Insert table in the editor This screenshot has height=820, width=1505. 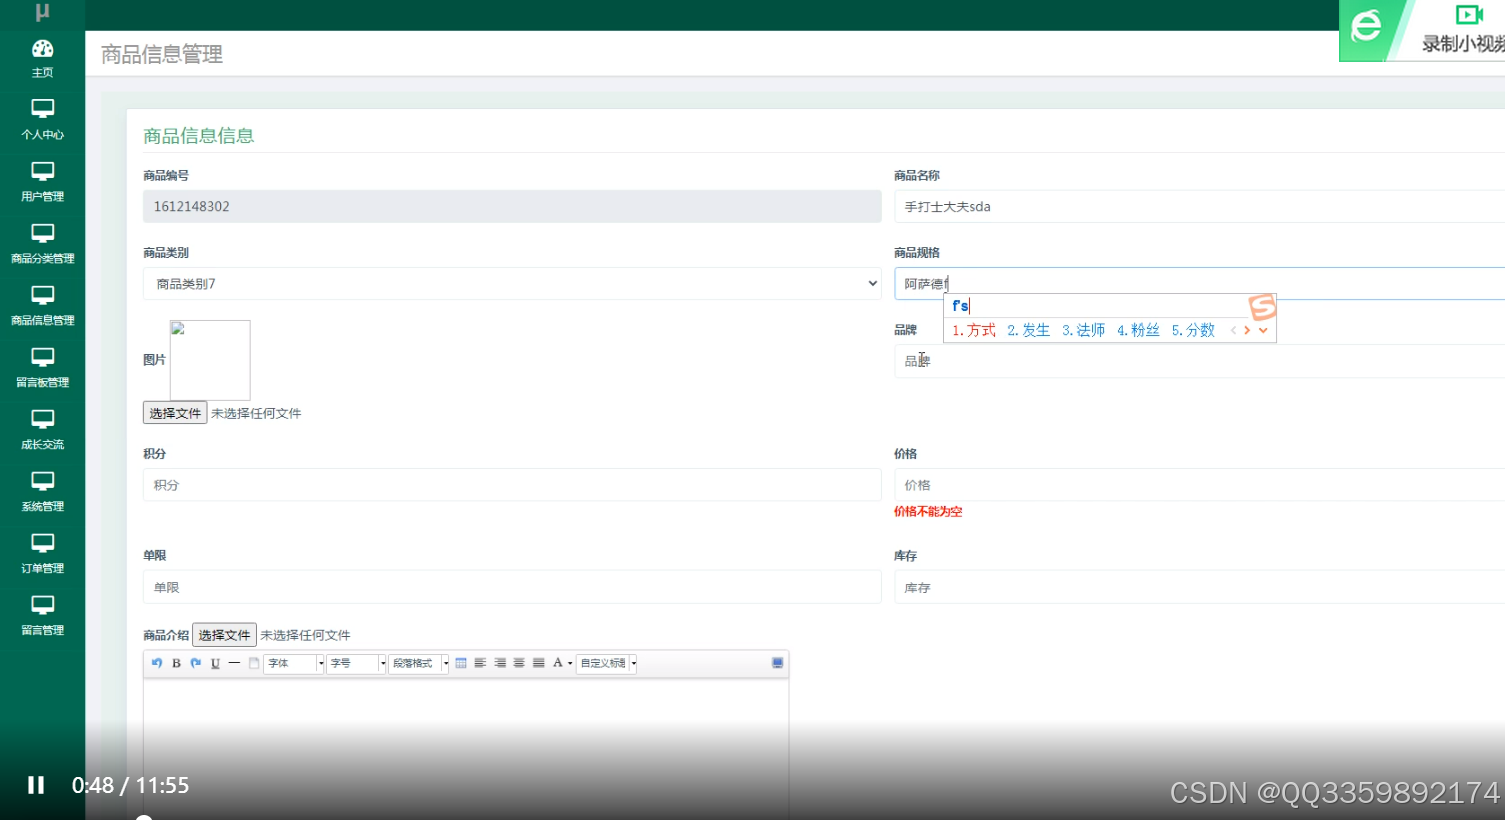461,663
